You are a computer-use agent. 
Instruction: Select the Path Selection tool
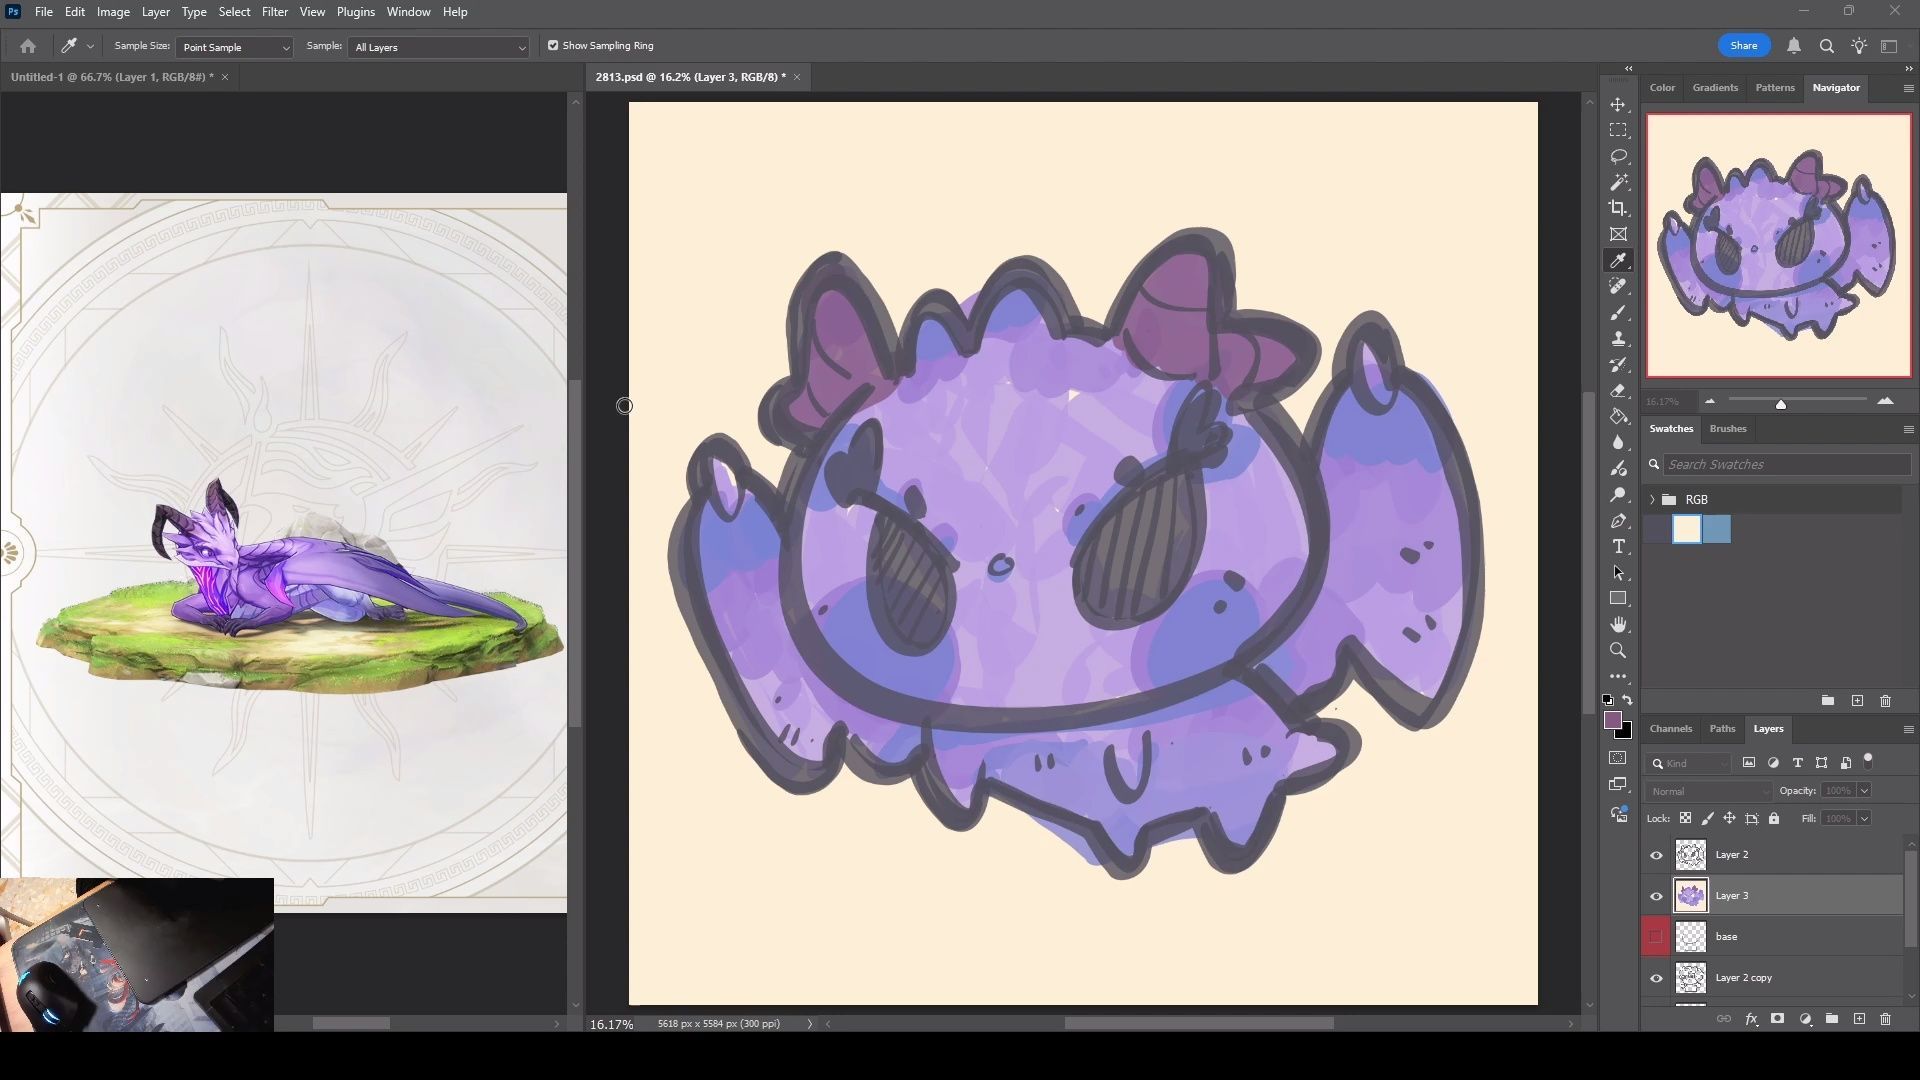[x=1618, y=573]
